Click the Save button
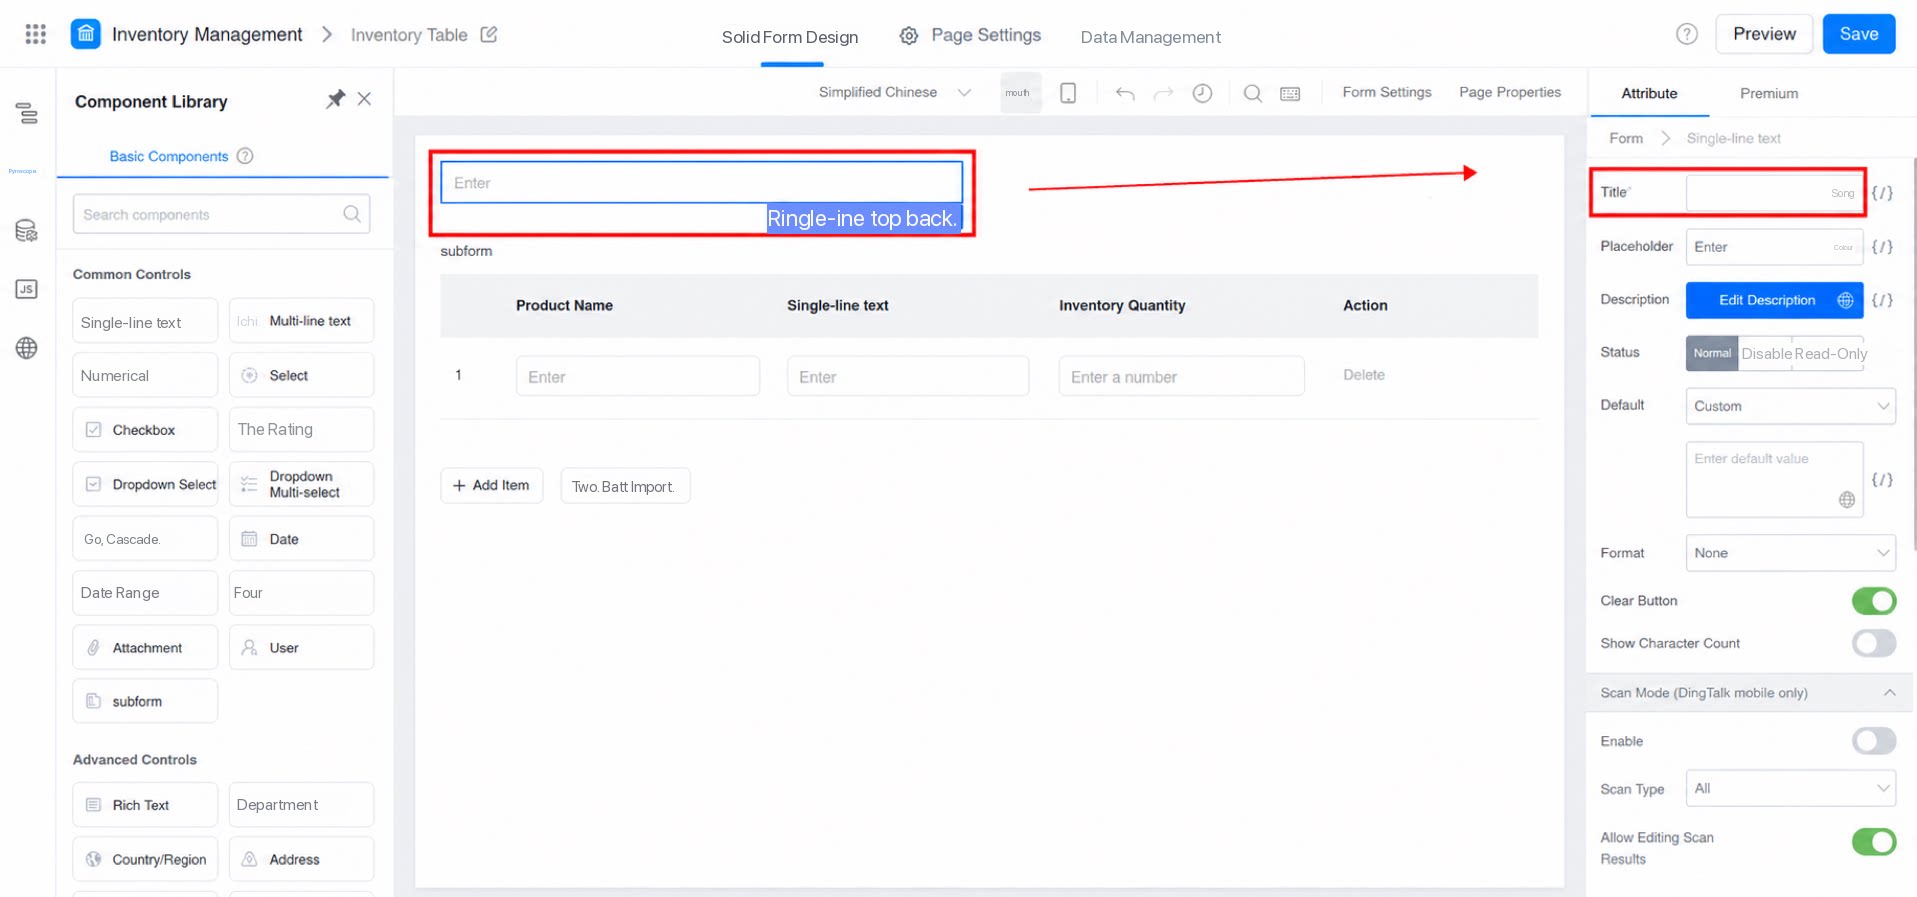Image resolution: width=1917 pixels, height=897 pixels. (1858, 34)
